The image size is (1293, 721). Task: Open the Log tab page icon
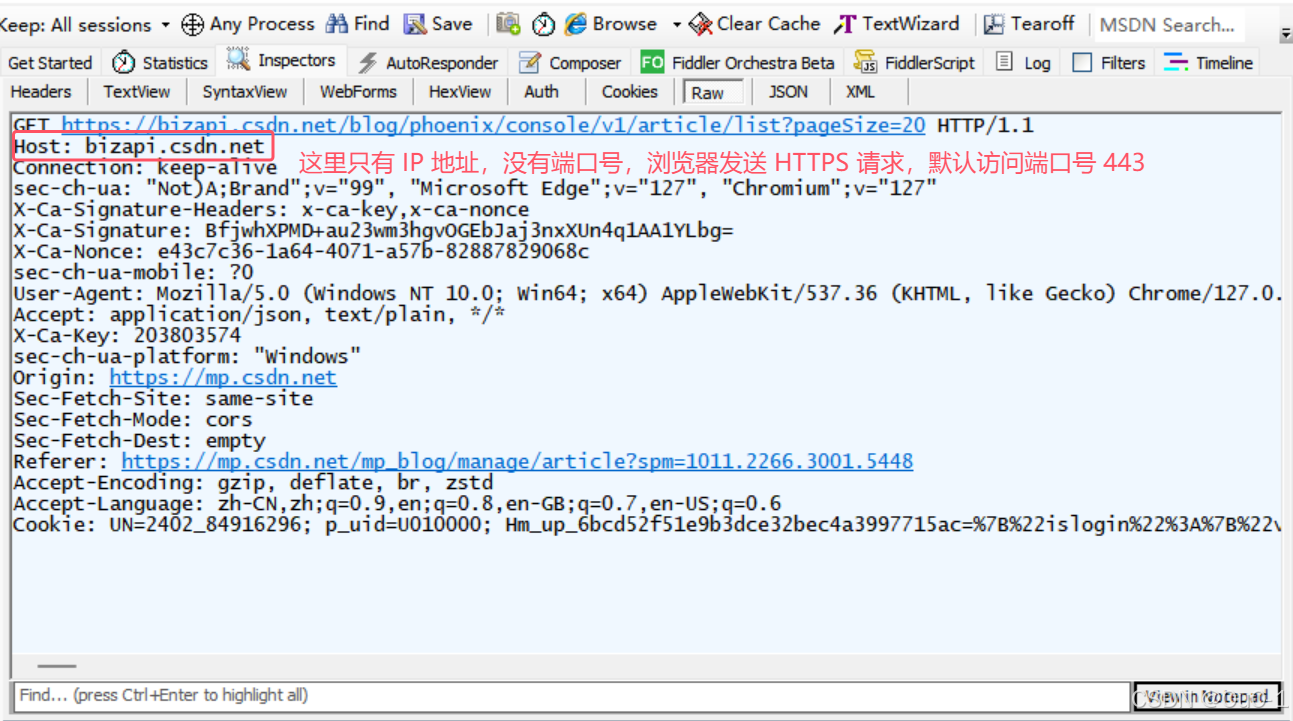tap(1004, 62)
